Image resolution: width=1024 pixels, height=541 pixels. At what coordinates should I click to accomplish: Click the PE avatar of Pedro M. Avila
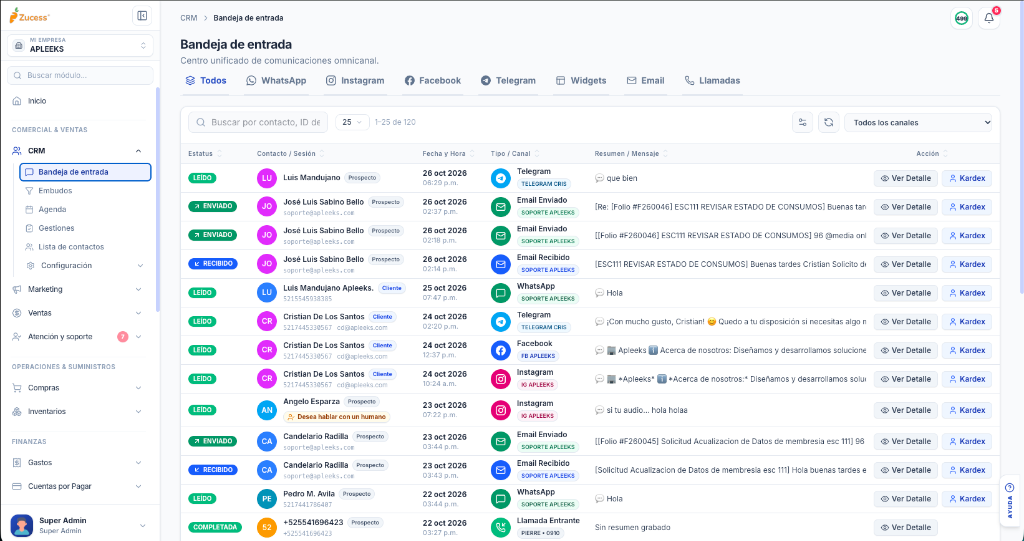pos(267,499)
